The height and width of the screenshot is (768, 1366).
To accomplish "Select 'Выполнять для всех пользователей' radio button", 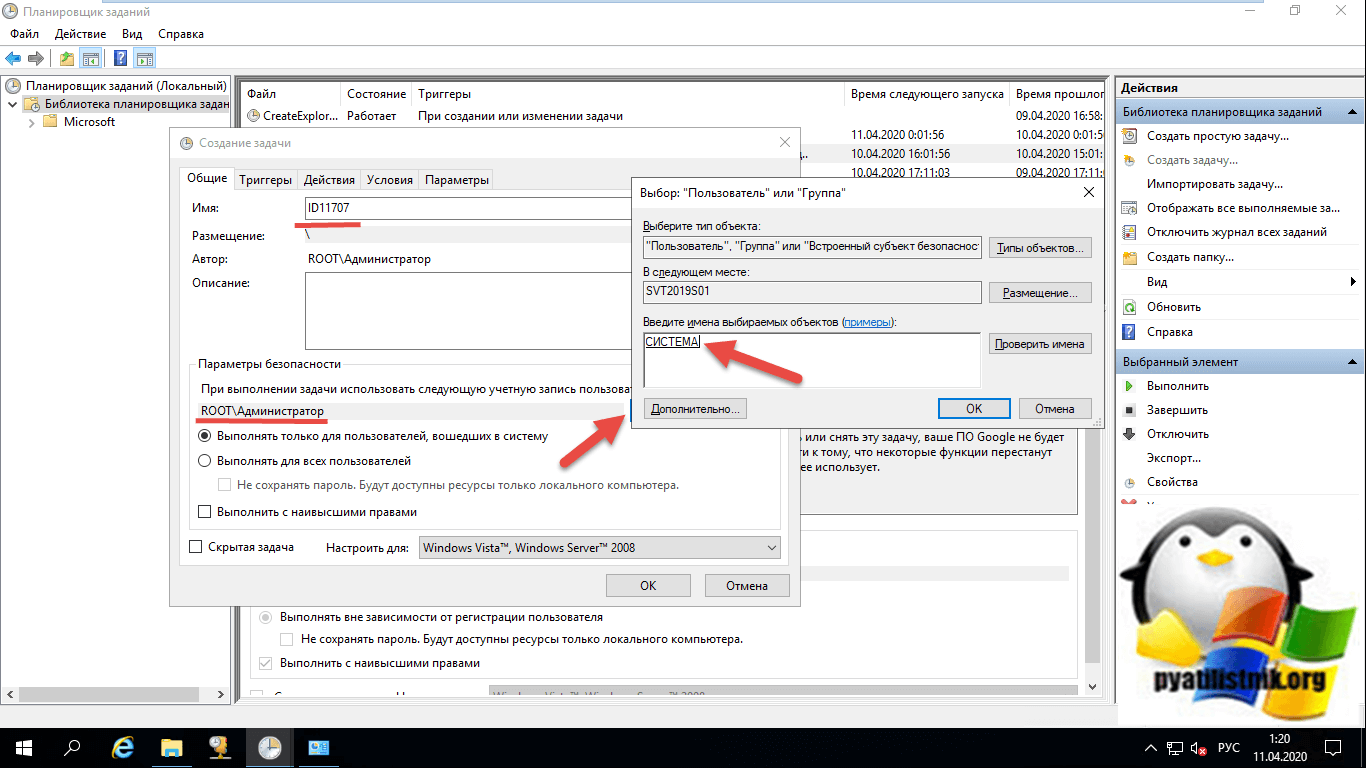I will pos(205,461).
